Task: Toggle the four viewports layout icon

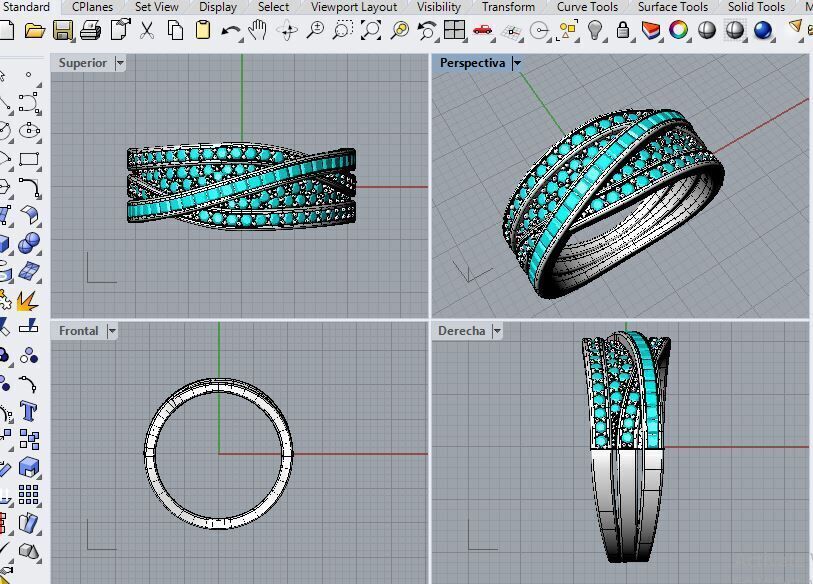Action: [454, 30]
